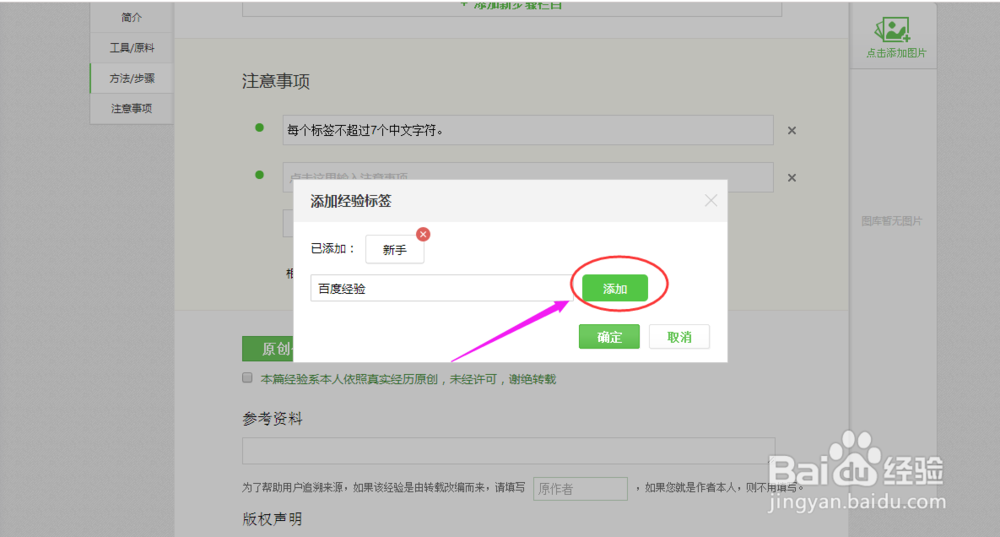The image size is (1000, 537).
Task: Click the 参考资料 reference input field
Action: click(x=508, y=451)
